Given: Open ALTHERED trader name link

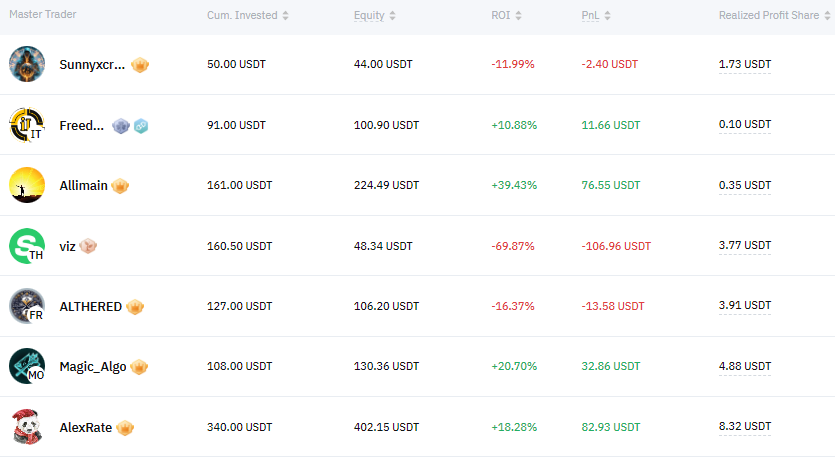Looking at the screenshot, I should (91, 307).
